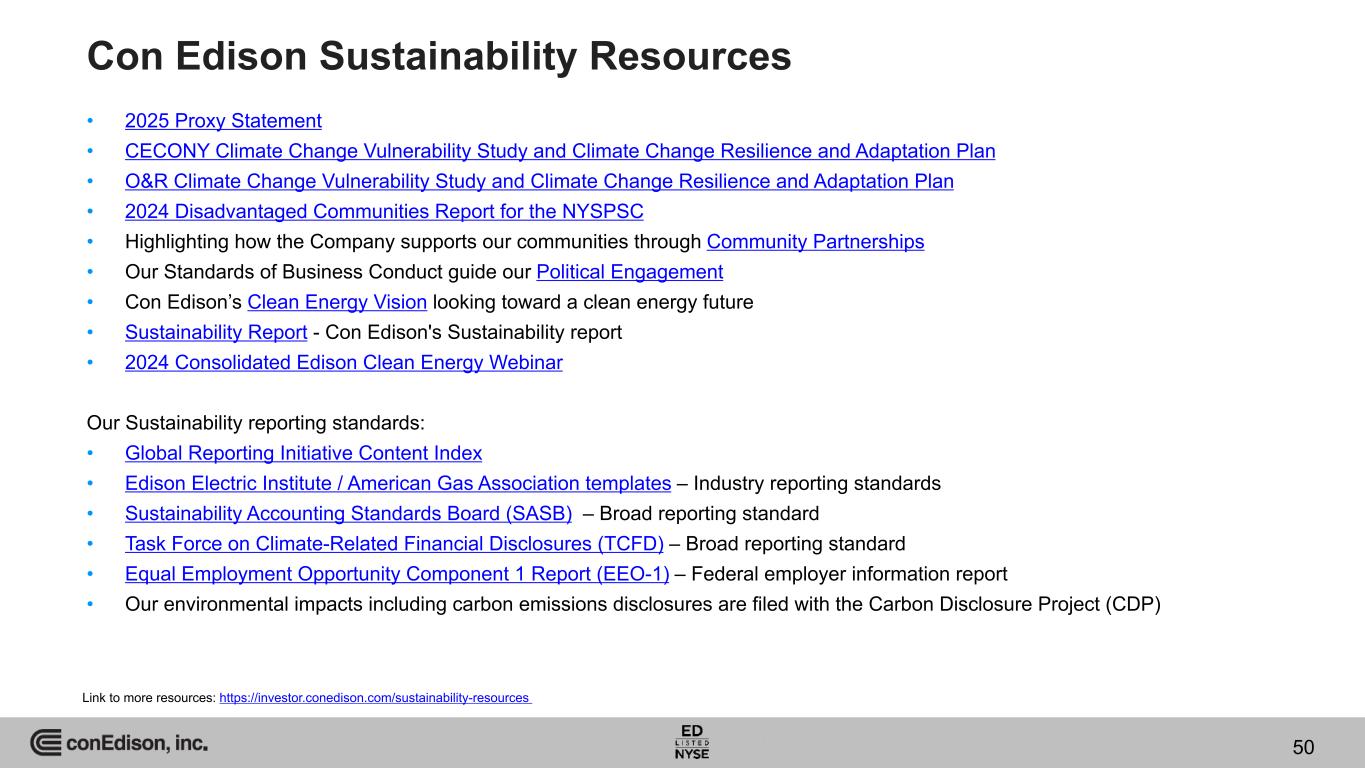This screenshot has height=768, width=1365.
Task: Open Edison Electric Institute templates link
Action: pos(397,483)
